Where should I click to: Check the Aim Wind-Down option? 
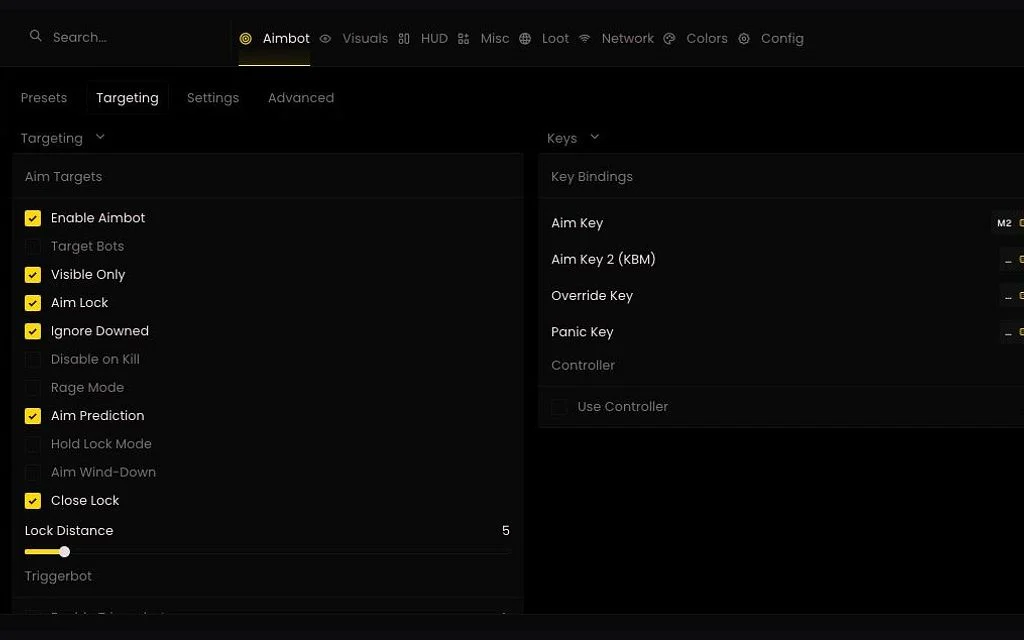pos(33,472)
